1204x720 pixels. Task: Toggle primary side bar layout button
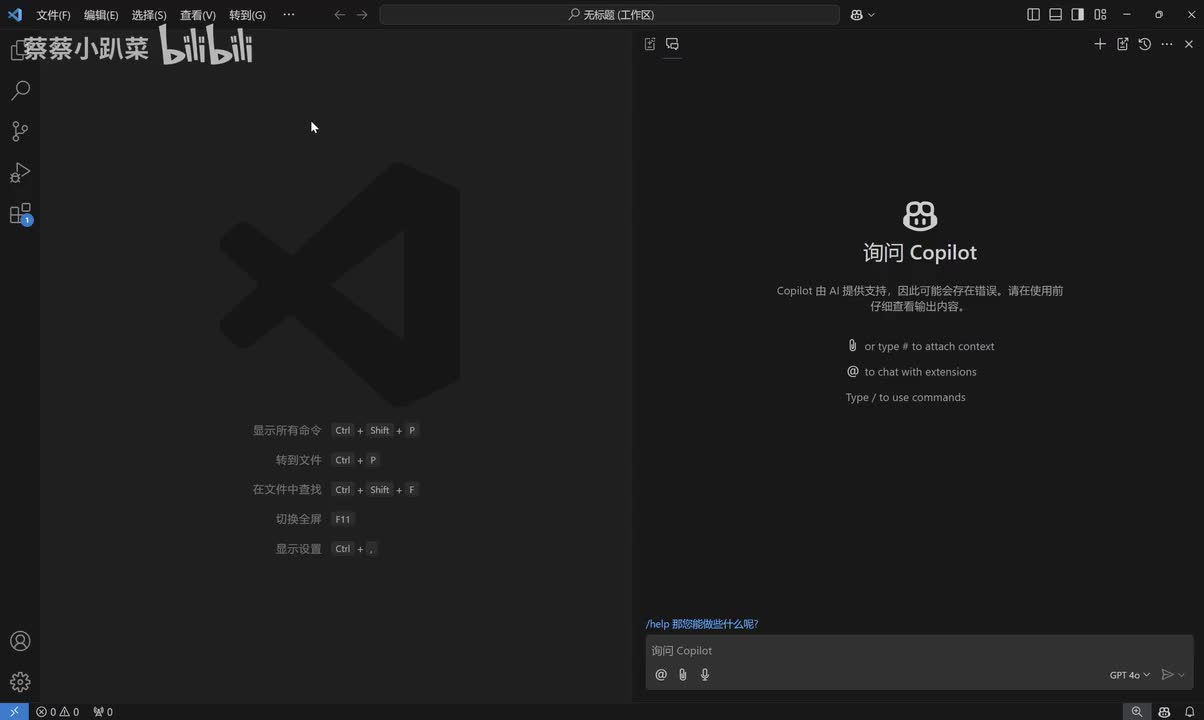(x=1034, y=15)
